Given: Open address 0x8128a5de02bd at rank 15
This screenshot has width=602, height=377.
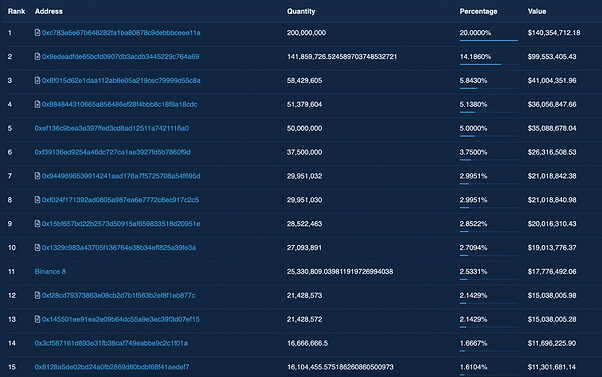Looking at the screenshot, I should 112,367.
